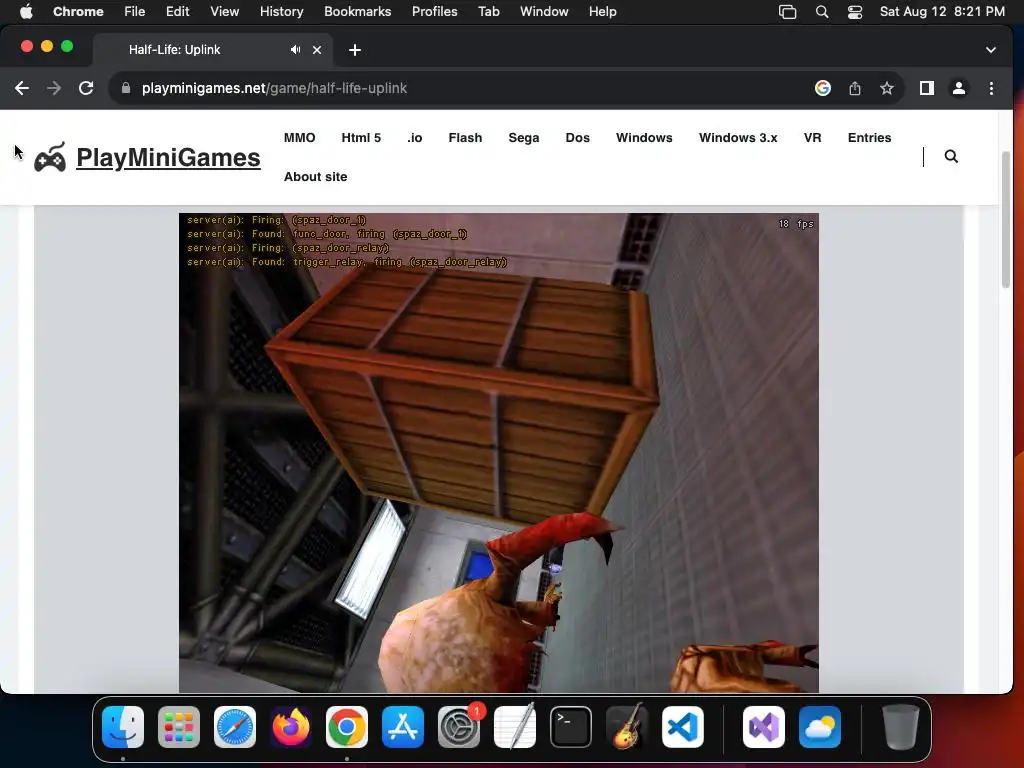Open the Window menu

click(544, 12)
